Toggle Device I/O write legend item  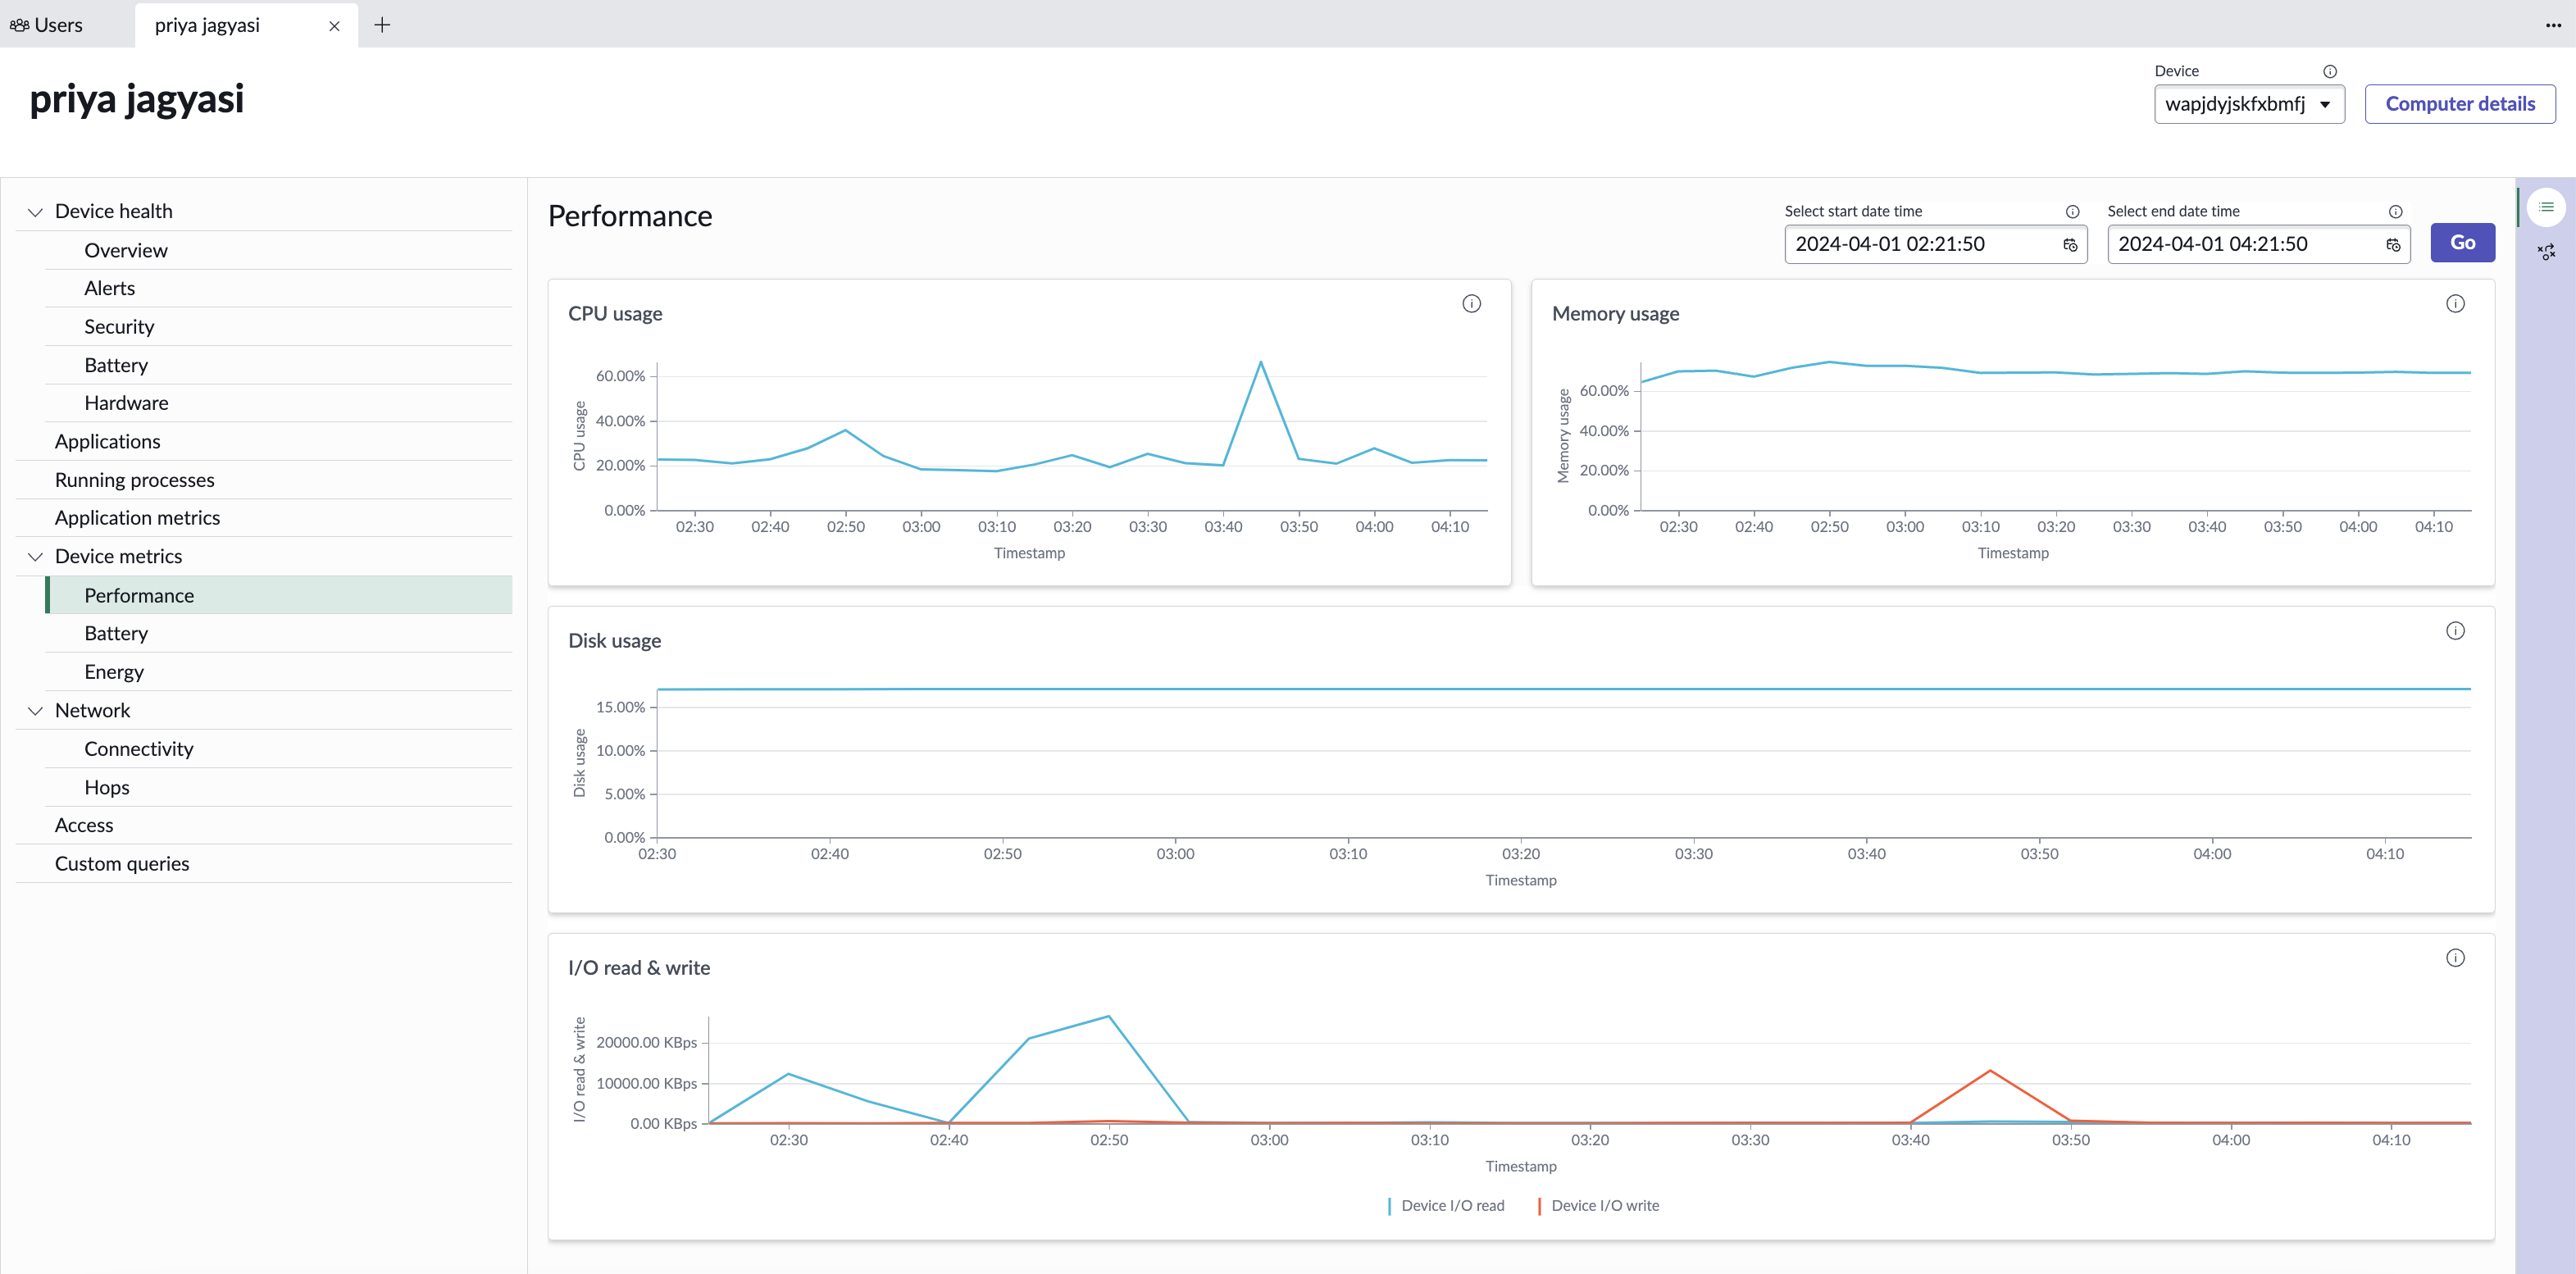1598,1206
